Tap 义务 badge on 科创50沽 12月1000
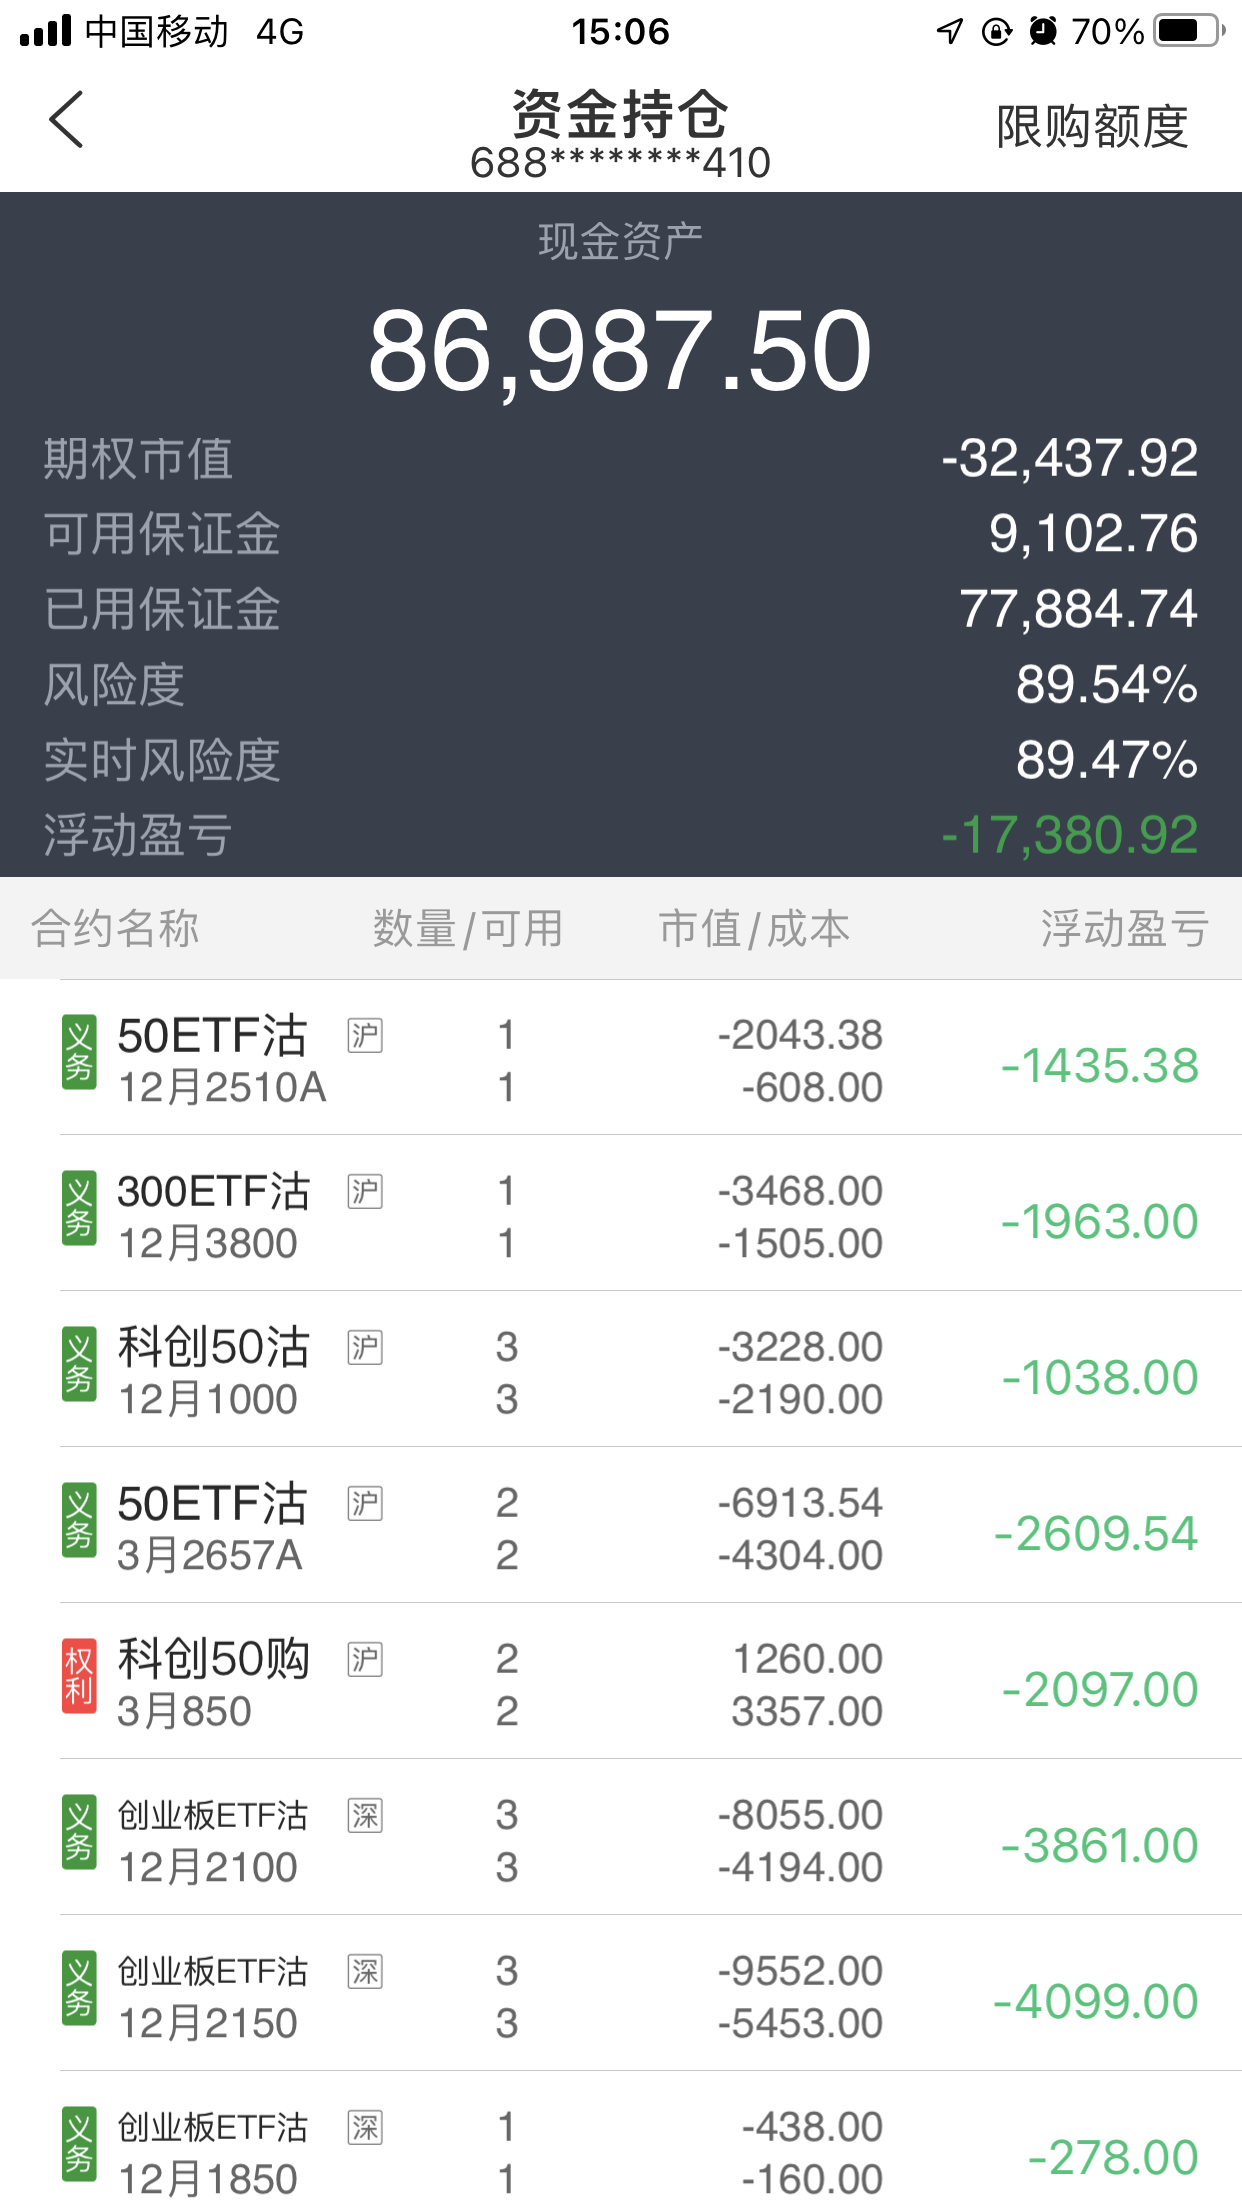Image resolution: width=1242 pixels, height=2208 pixels. click(x=79, y=1364)
